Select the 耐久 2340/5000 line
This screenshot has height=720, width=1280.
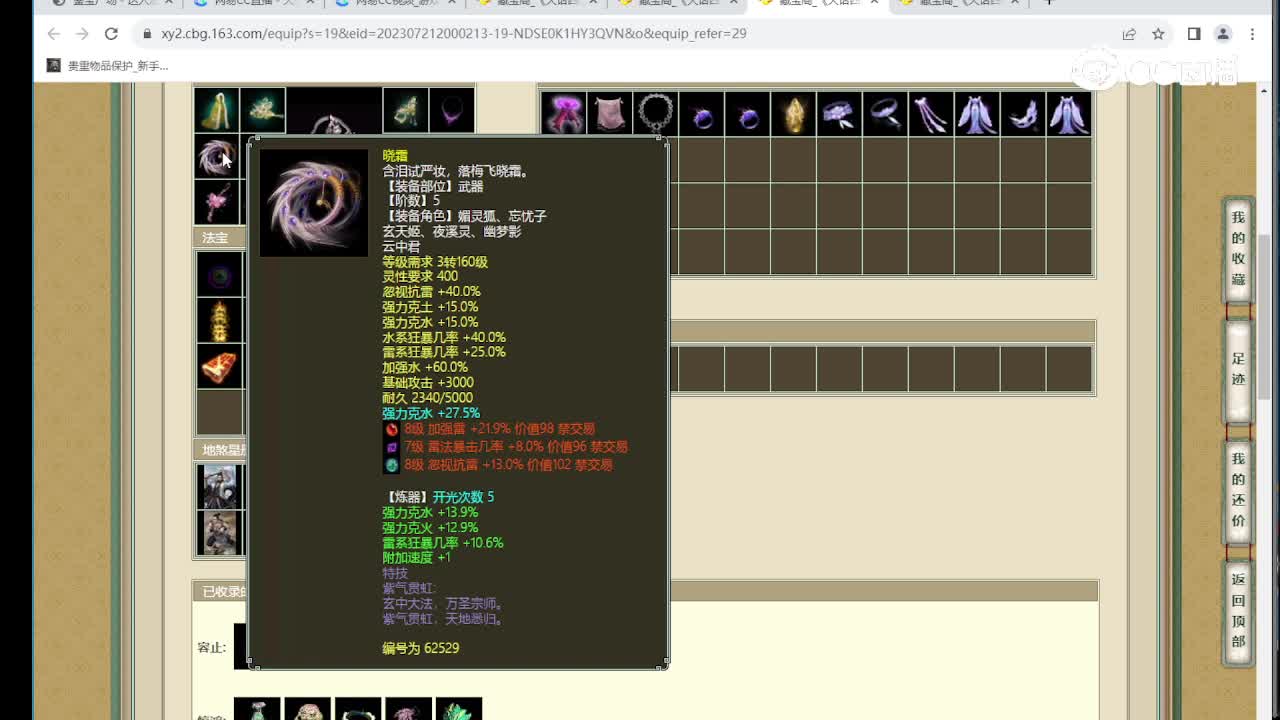(428, 398)
